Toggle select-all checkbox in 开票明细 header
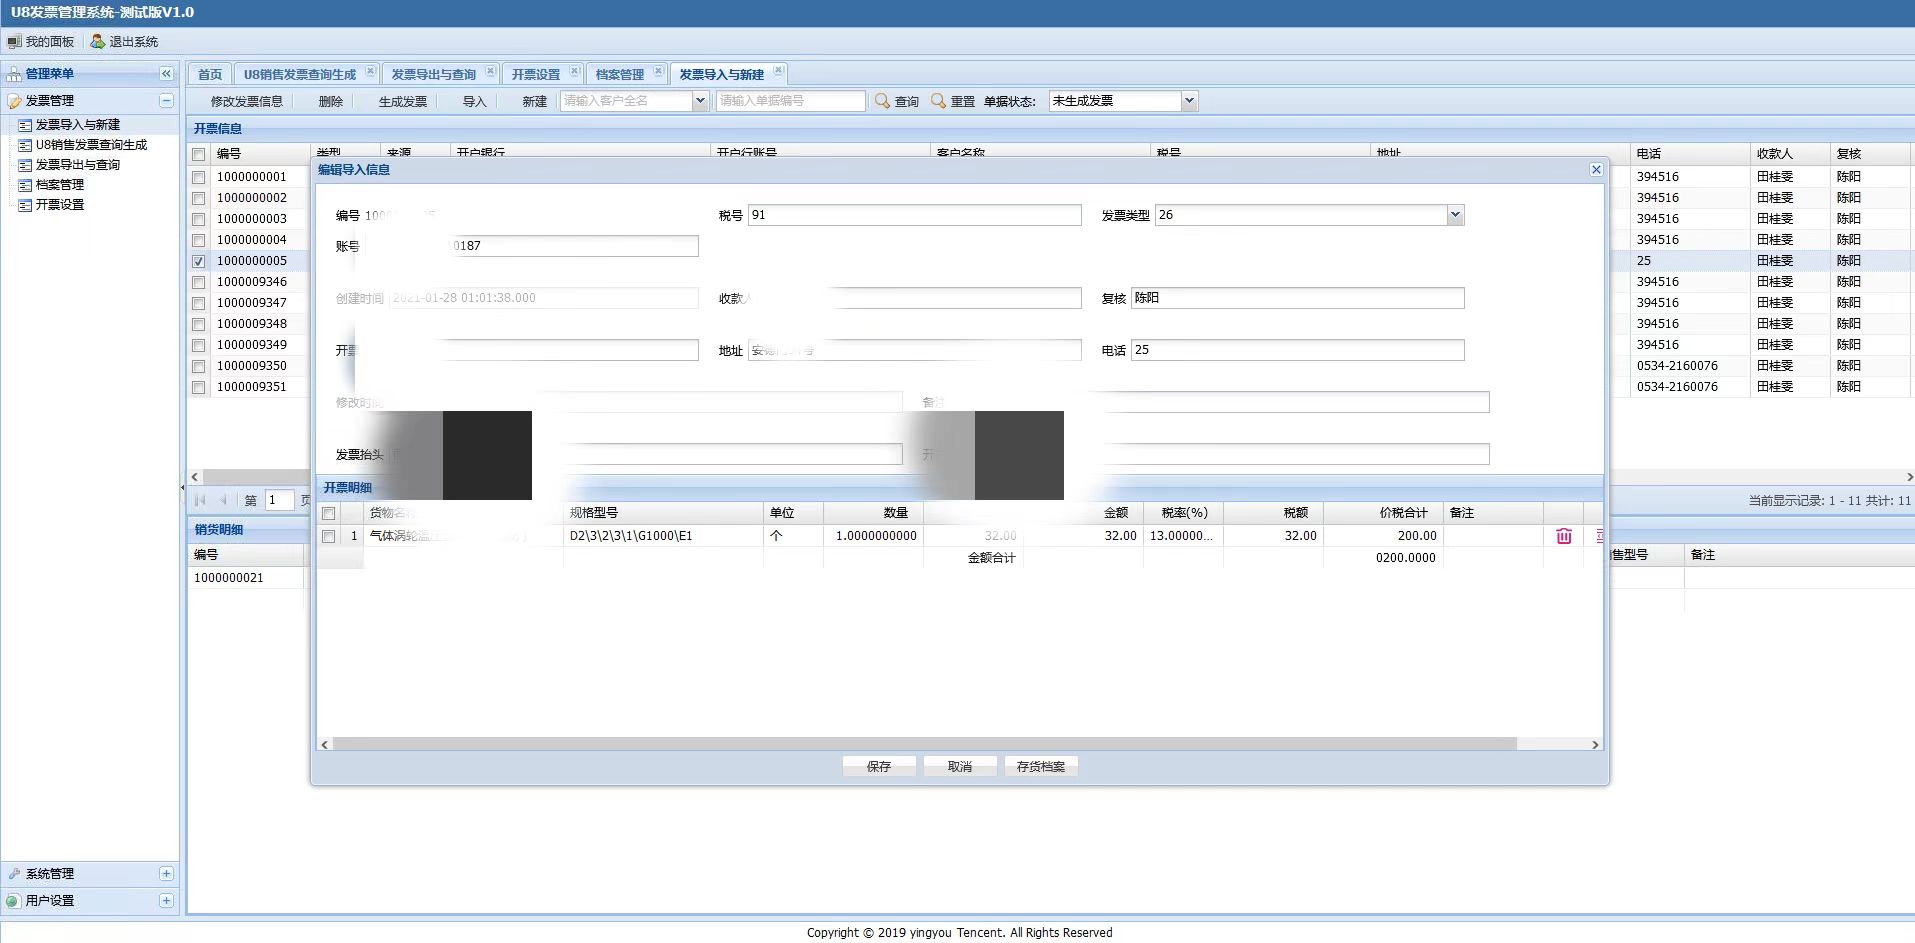The image size is (1915, 943). click(328, 513)
